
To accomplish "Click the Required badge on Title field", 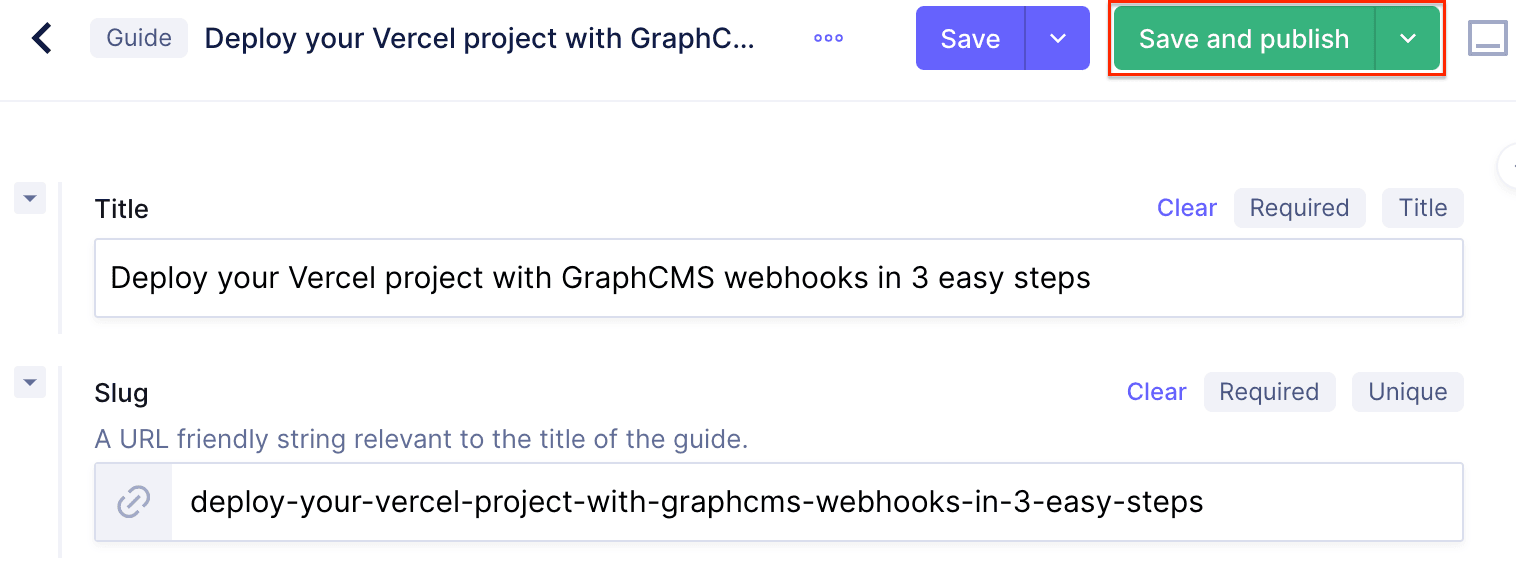I will 1299,208.
